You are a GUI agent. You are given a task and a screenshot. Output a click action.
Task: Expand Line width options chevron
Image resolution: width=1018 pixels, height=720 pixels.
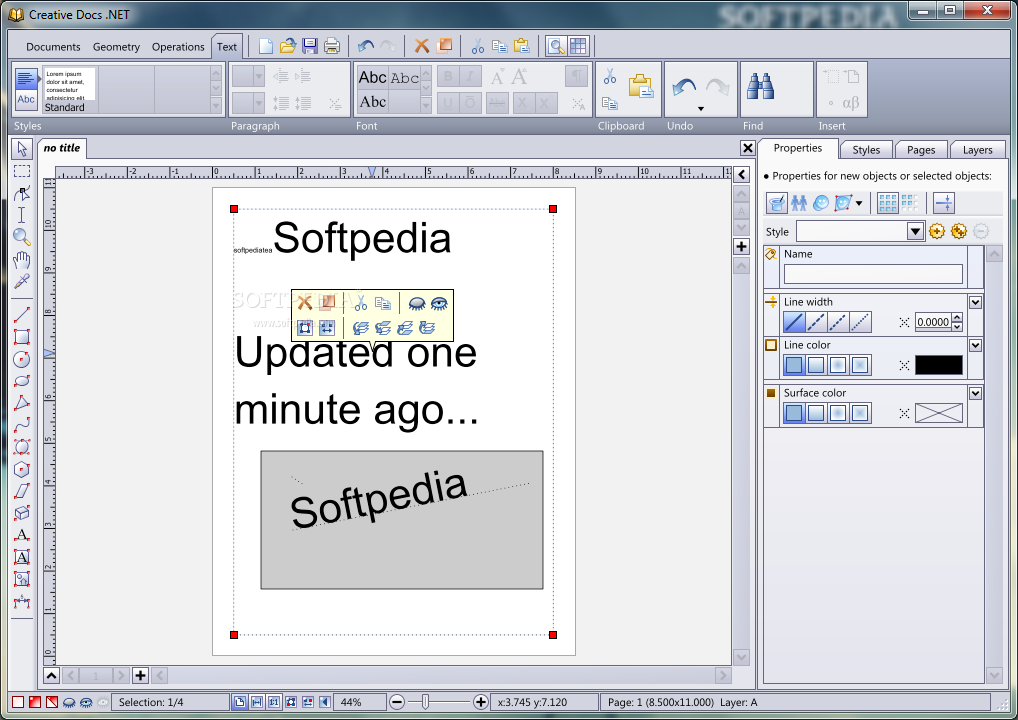coord(975,303)
